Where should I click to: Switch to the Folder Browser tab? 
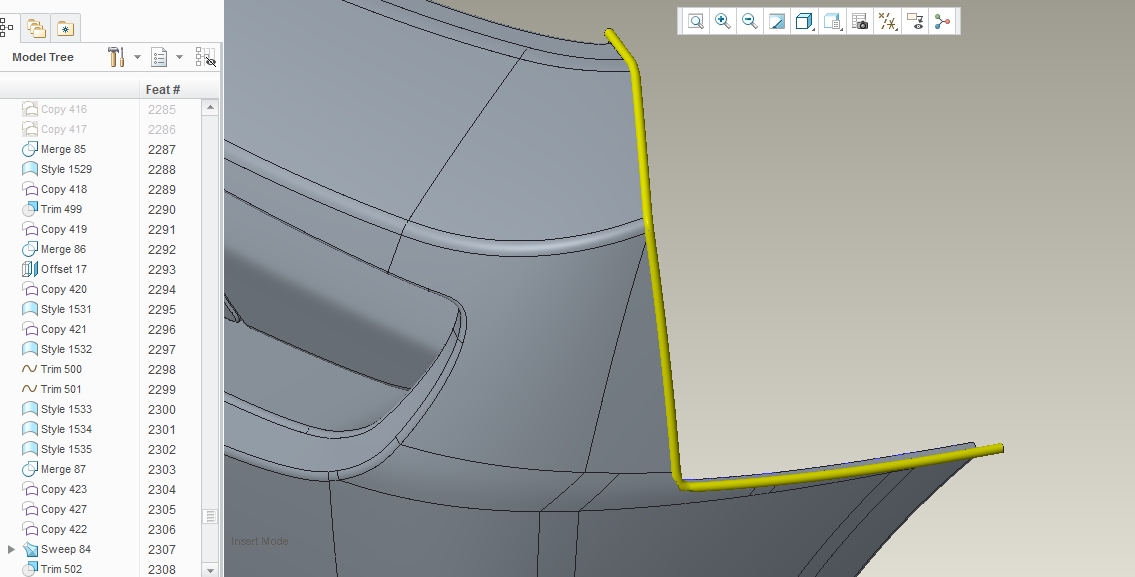pyautogui.click(x=36, y=28)
